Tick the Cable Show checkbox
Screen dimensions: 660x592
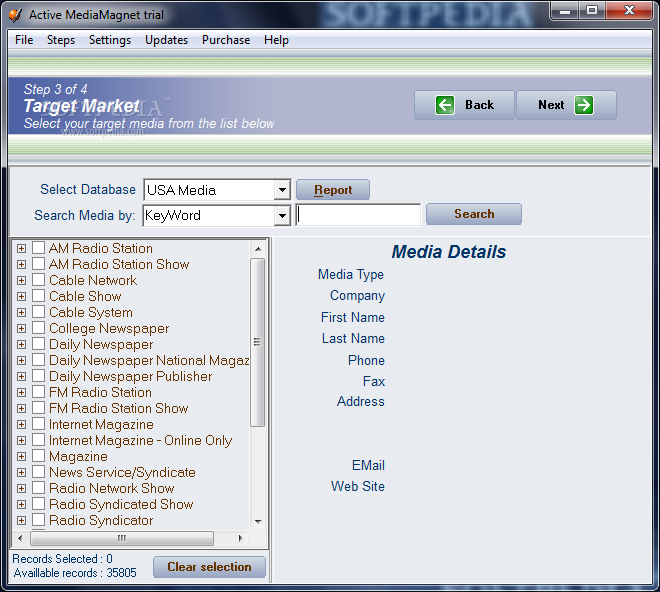(x=38, y=296)
